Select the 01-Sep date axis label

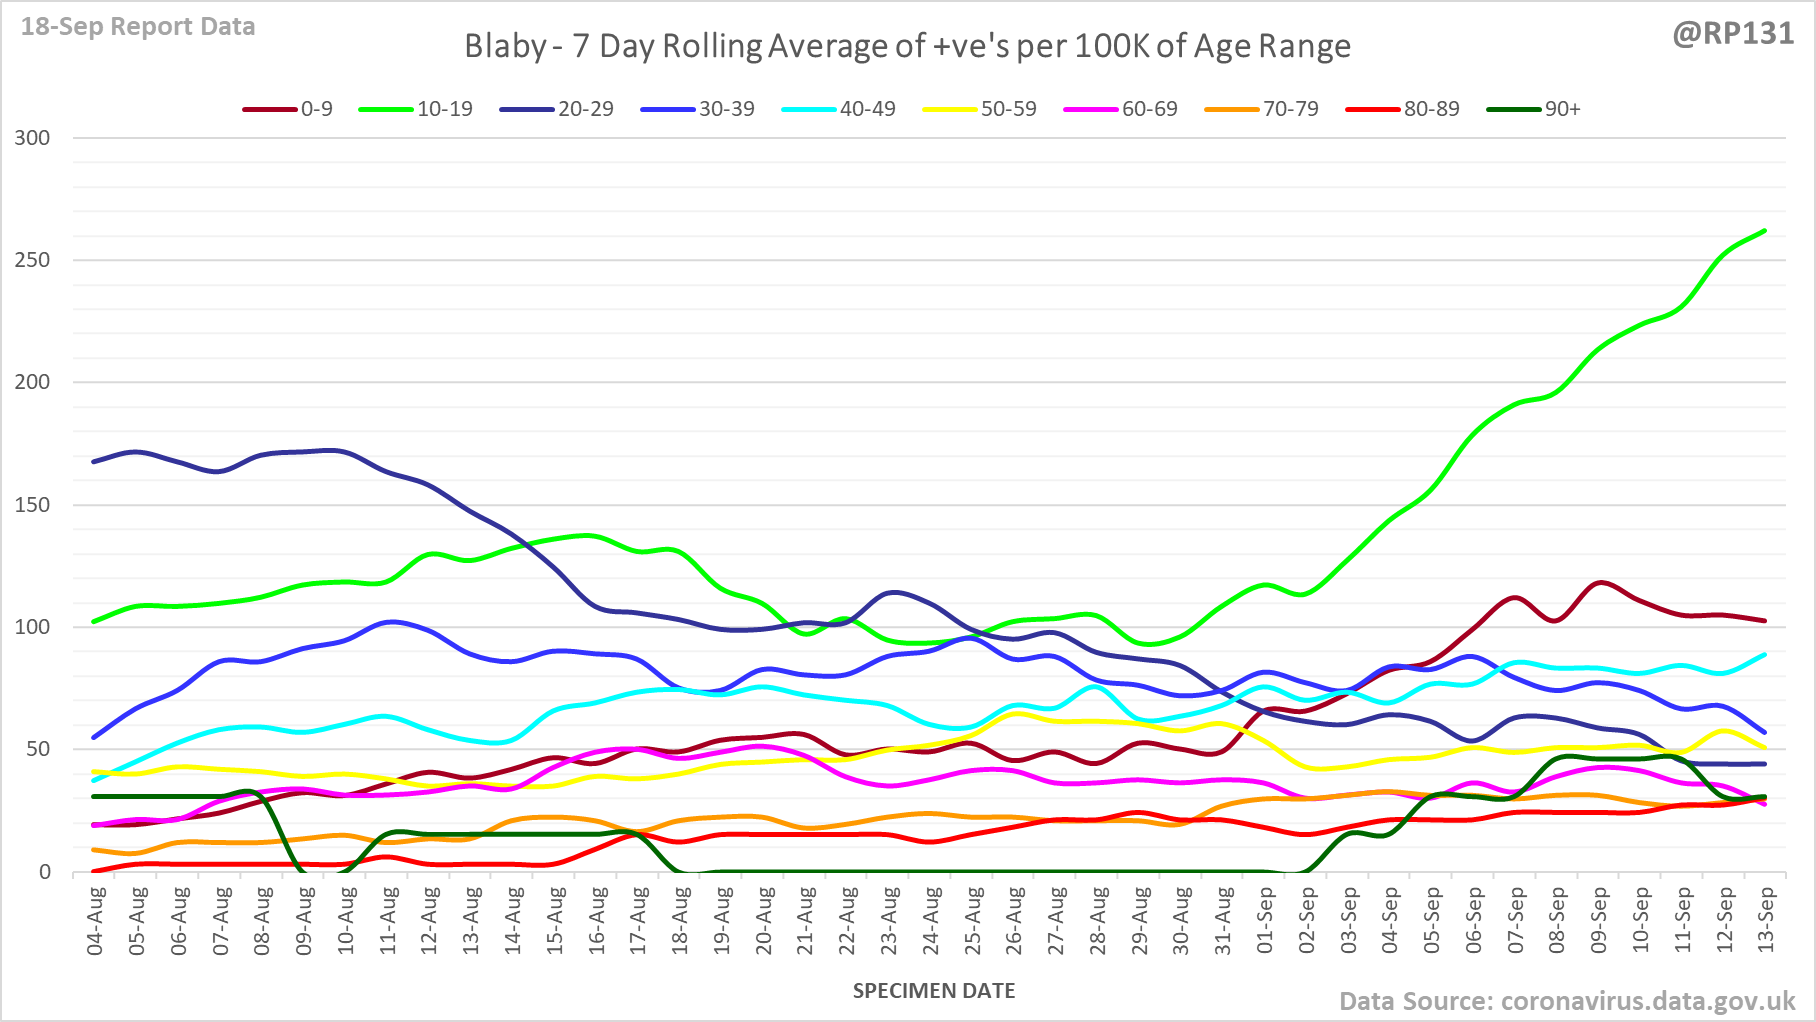pyautogui.click(x=1265, y=920)
